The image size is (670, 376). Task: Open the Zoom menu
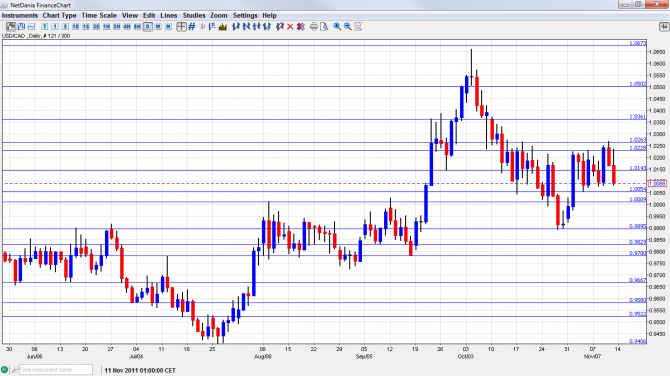pos(219,15)
